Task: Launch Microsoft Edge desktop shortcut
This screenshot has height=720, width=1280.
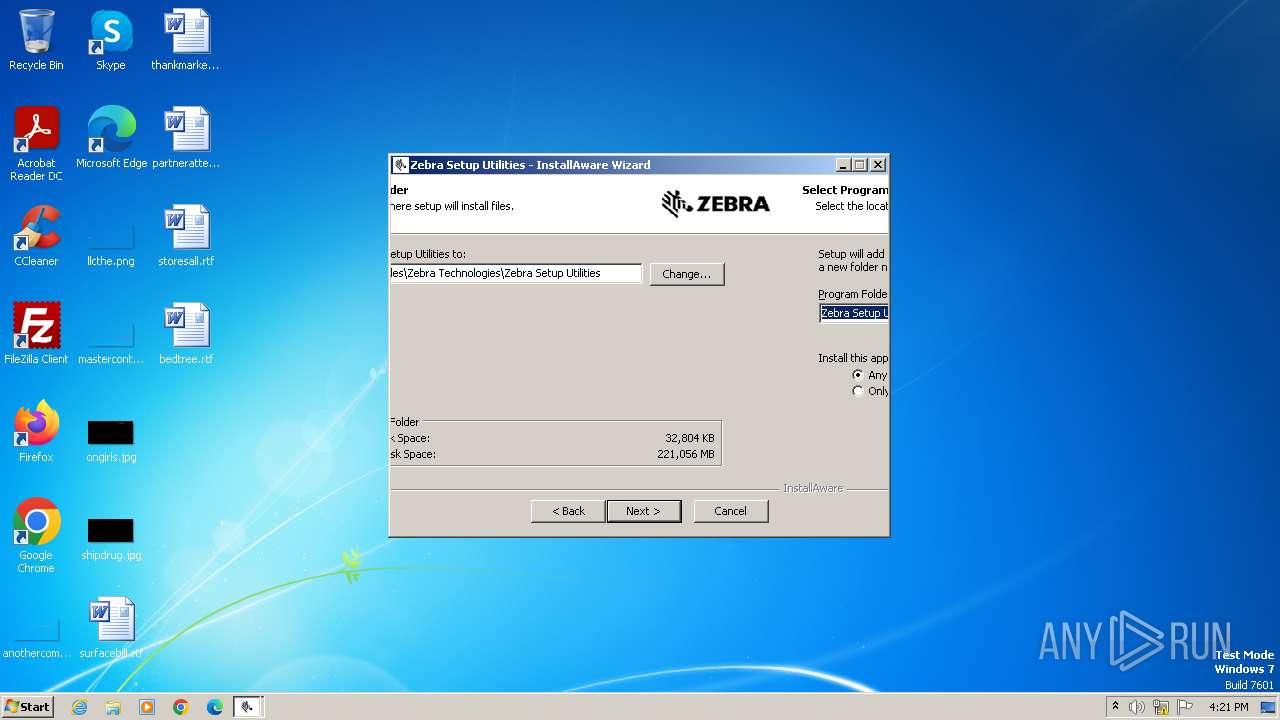Action: 111,138
